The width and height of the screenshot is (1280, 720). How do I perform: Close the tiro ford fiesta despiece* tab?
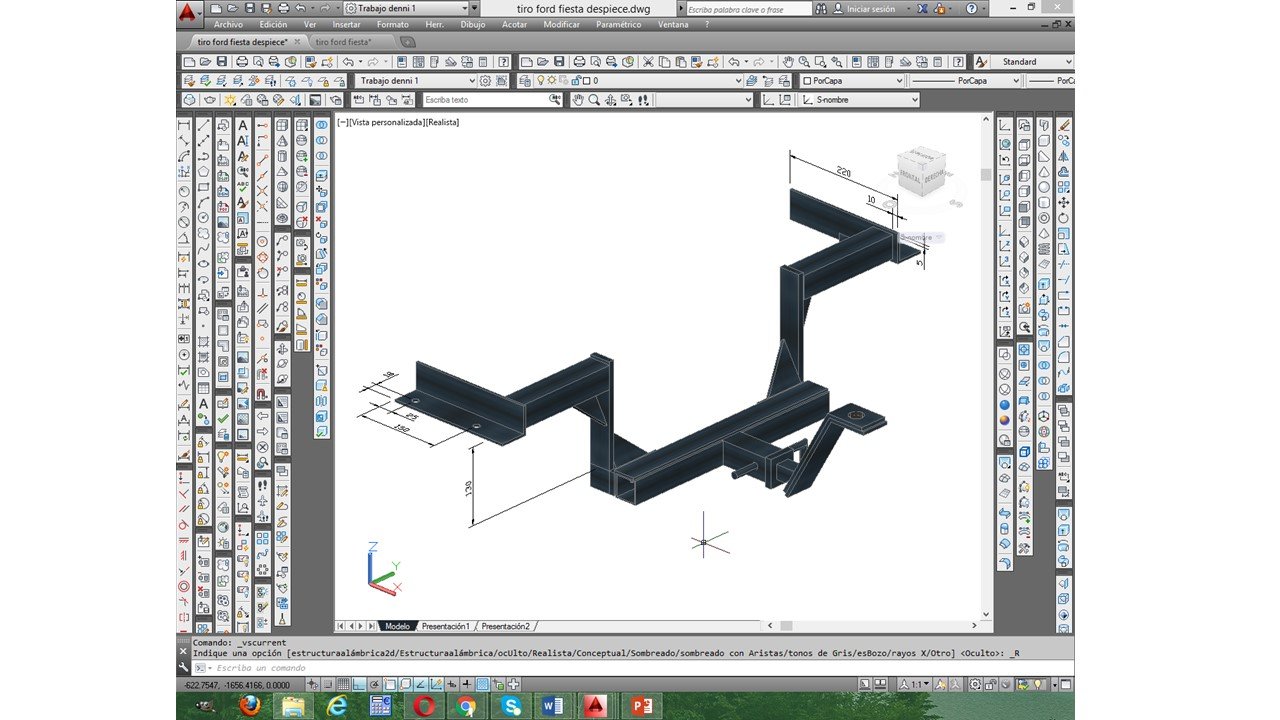click(297, 42)
